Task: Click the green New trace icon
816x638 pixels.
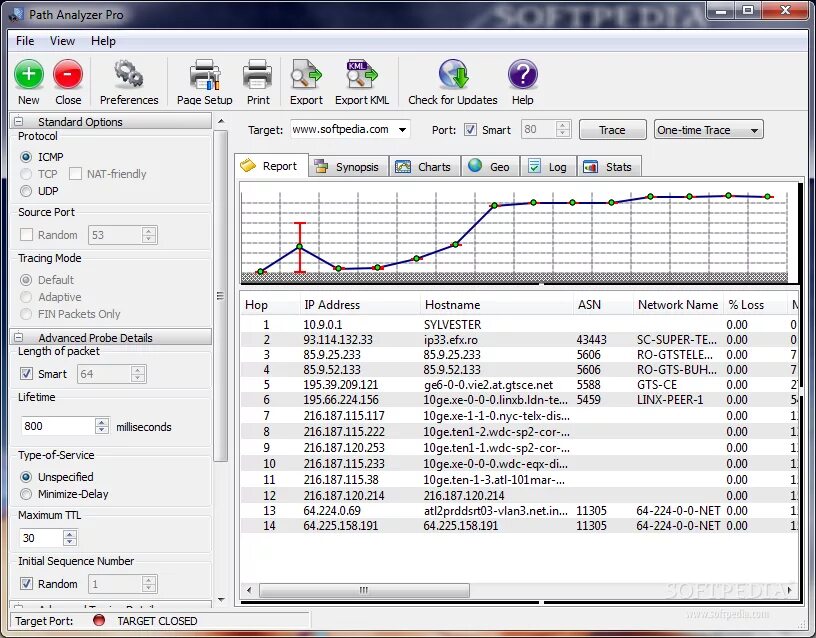Action: point(29,74)
